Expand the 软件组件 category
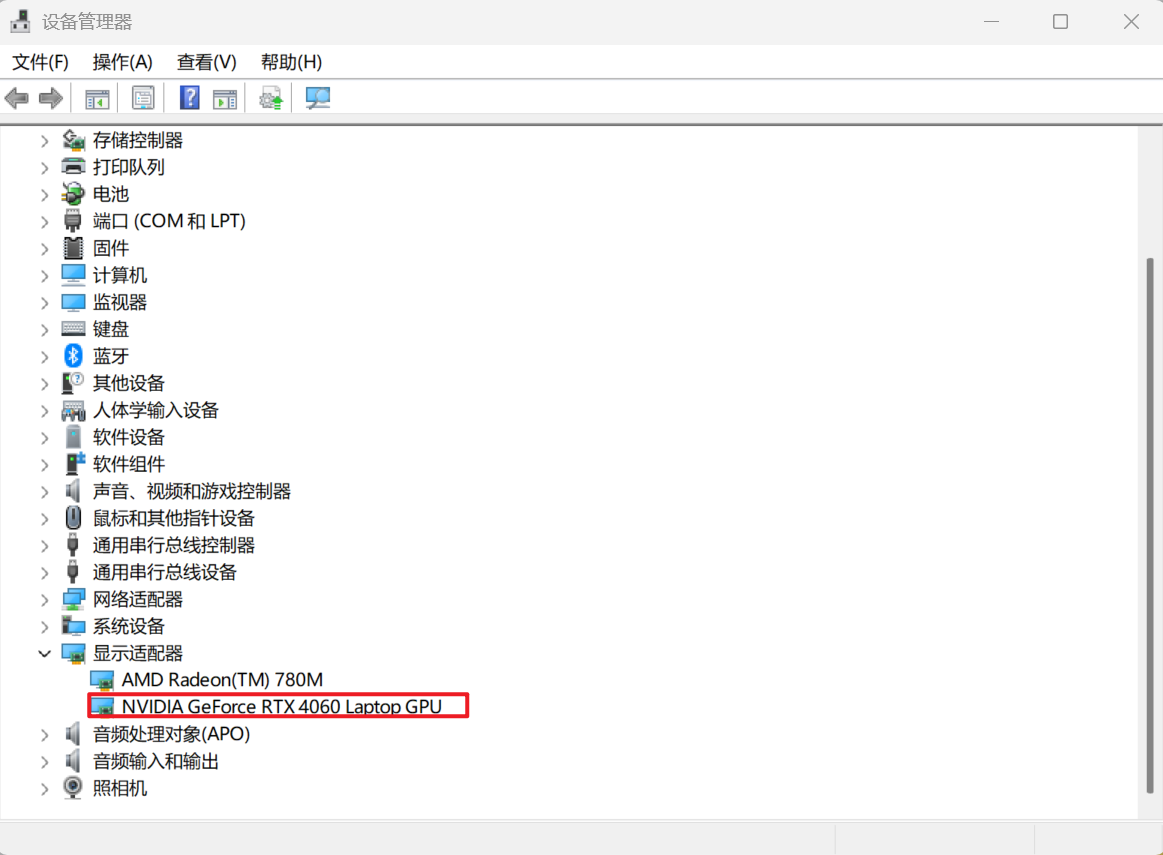1163x855 pixels. tap(45, 465)
